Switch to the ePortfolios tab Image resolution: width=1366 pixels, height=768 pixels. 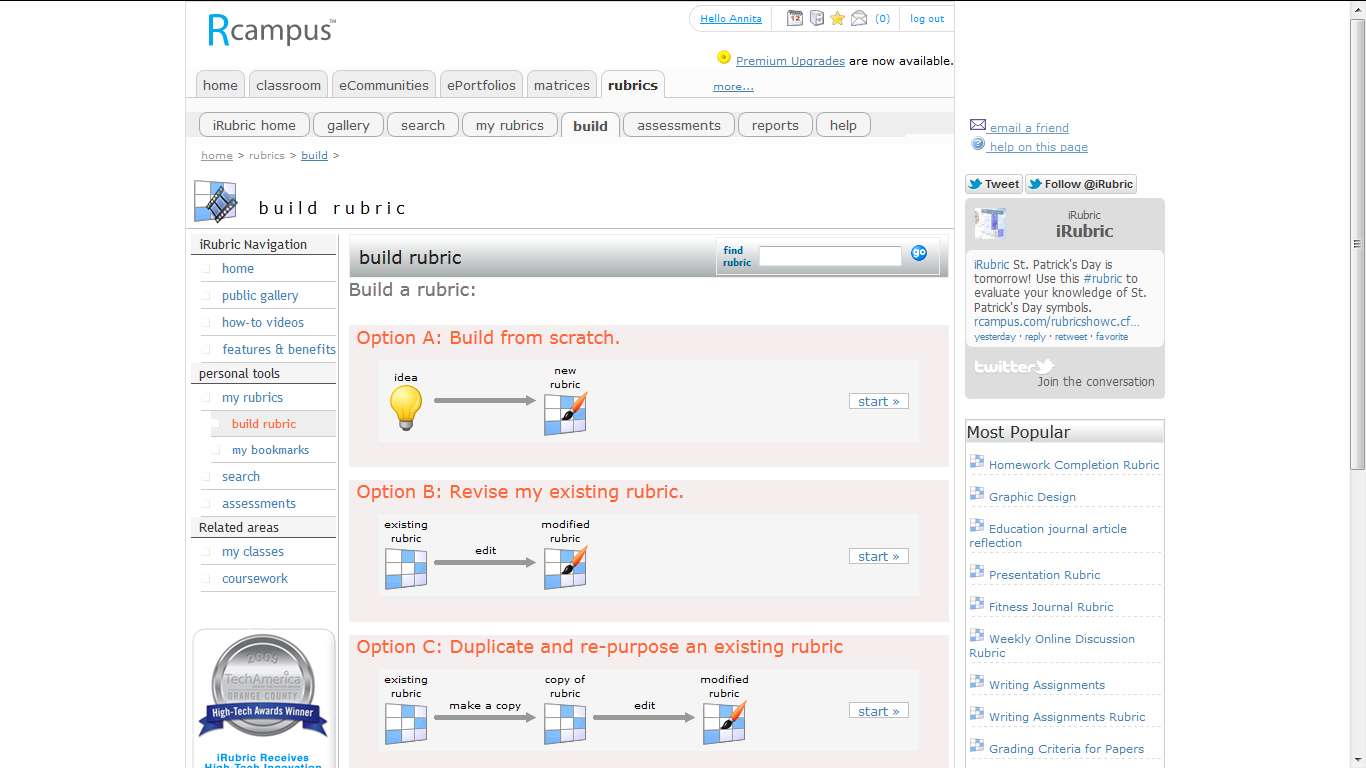(481, 85)
